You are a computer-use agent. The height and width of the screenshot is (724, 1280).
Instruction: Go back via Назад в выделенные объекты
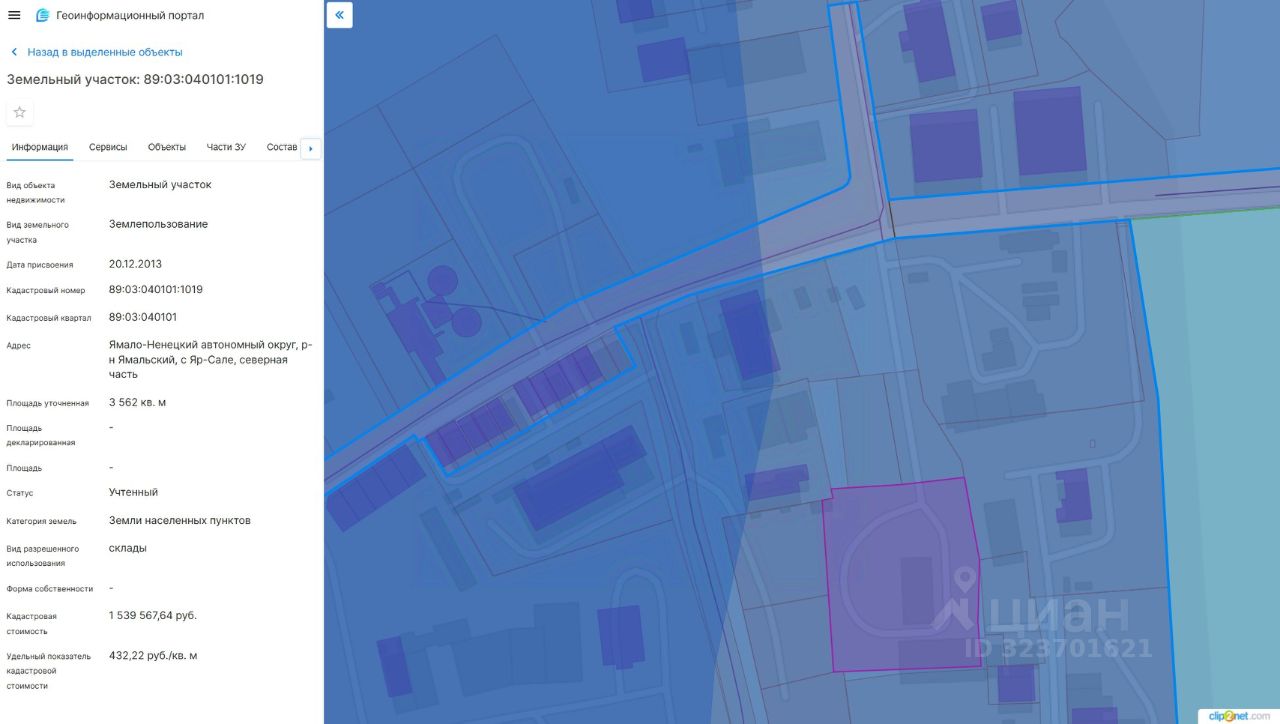(x=105, y=52)
